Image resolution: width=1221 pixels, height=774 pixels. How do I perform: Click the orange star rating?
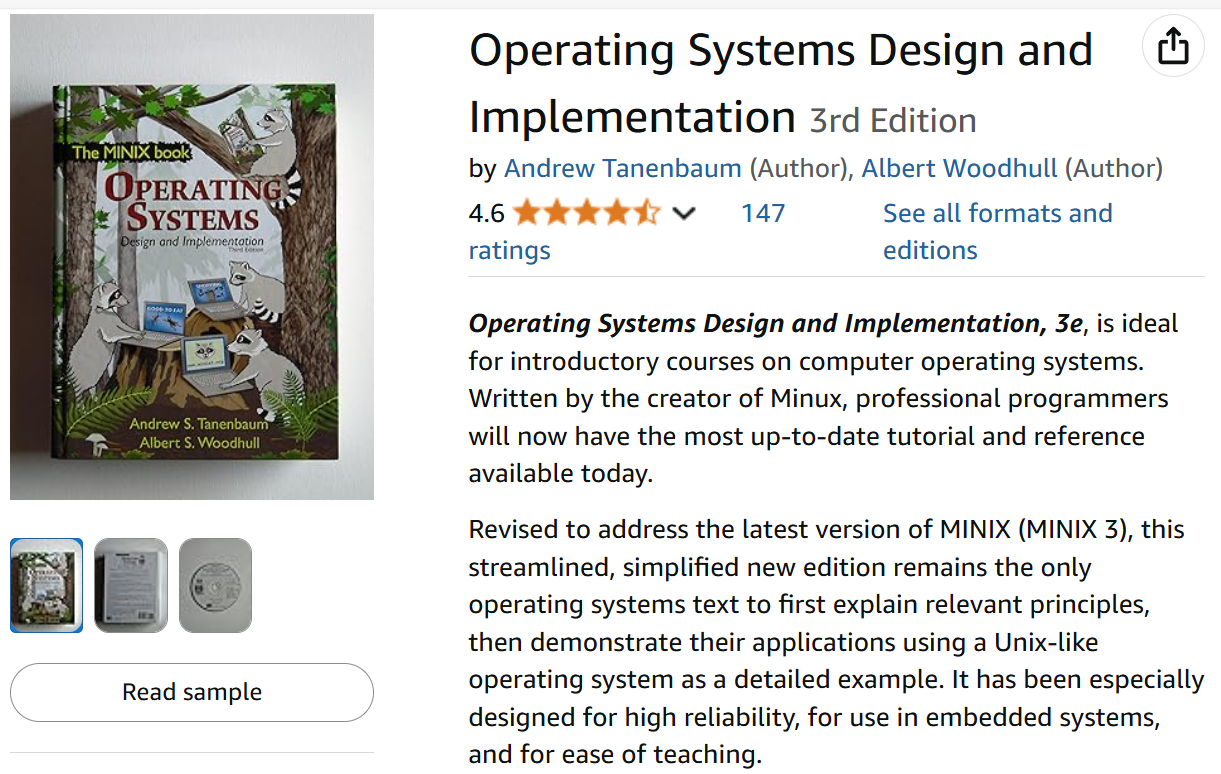587,213
